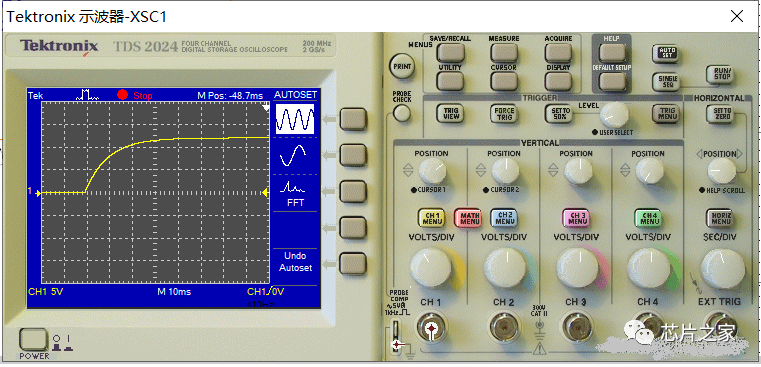Viewport: 761px width, 367px height.
Task: Toggle the POWER switch
Action: [x=32, y=339]
